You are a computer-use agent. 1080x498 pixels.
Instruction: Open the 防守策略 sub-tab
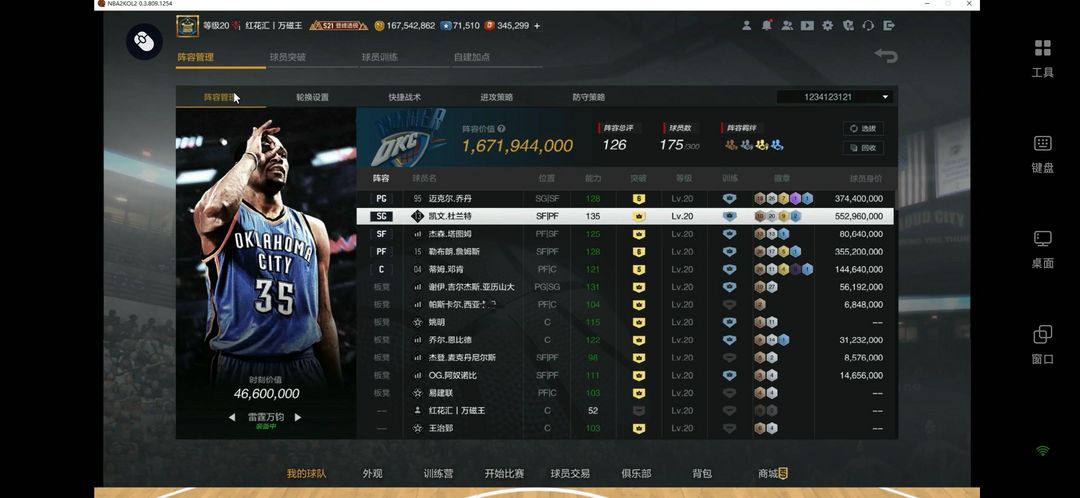click(x=588, y=97)
